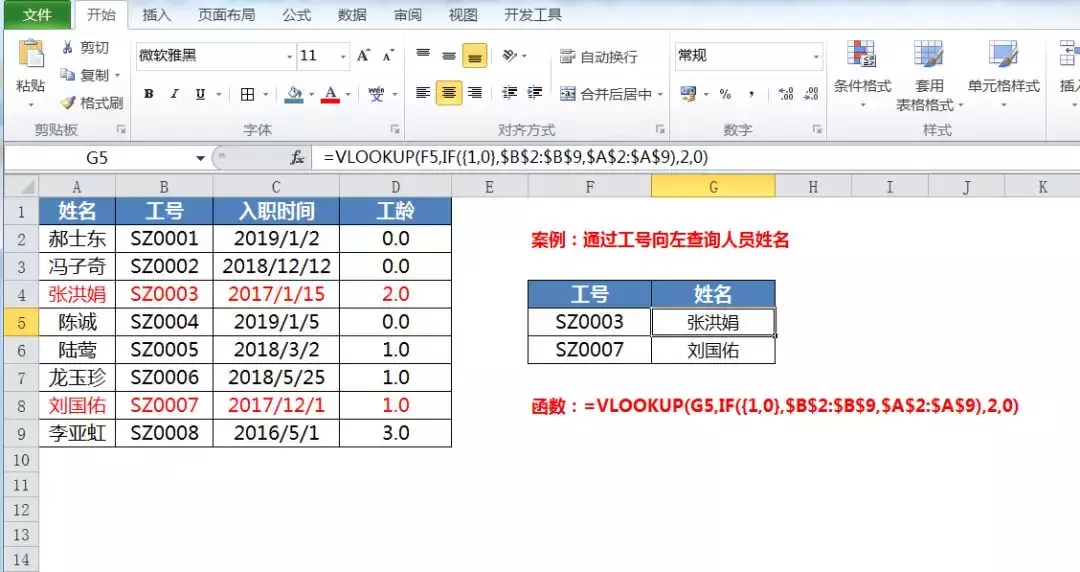Click into the formula bar VLOOKUP text
Viewport: 1080px width, 572px height.
516,157
